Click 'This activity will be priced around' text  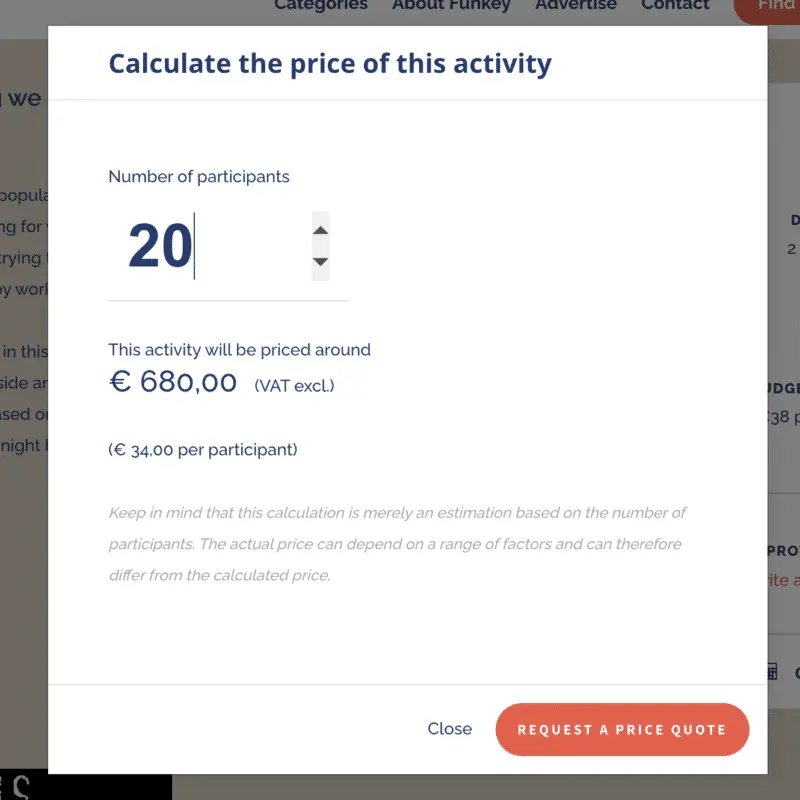click(239, 350)
